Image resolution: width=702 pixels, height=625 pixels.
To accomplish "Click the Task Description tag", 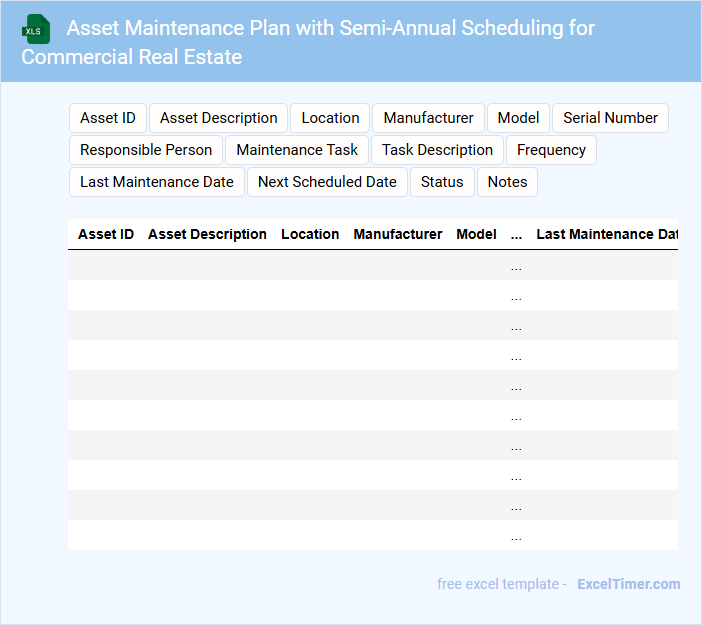I will (x=437, y=150).
